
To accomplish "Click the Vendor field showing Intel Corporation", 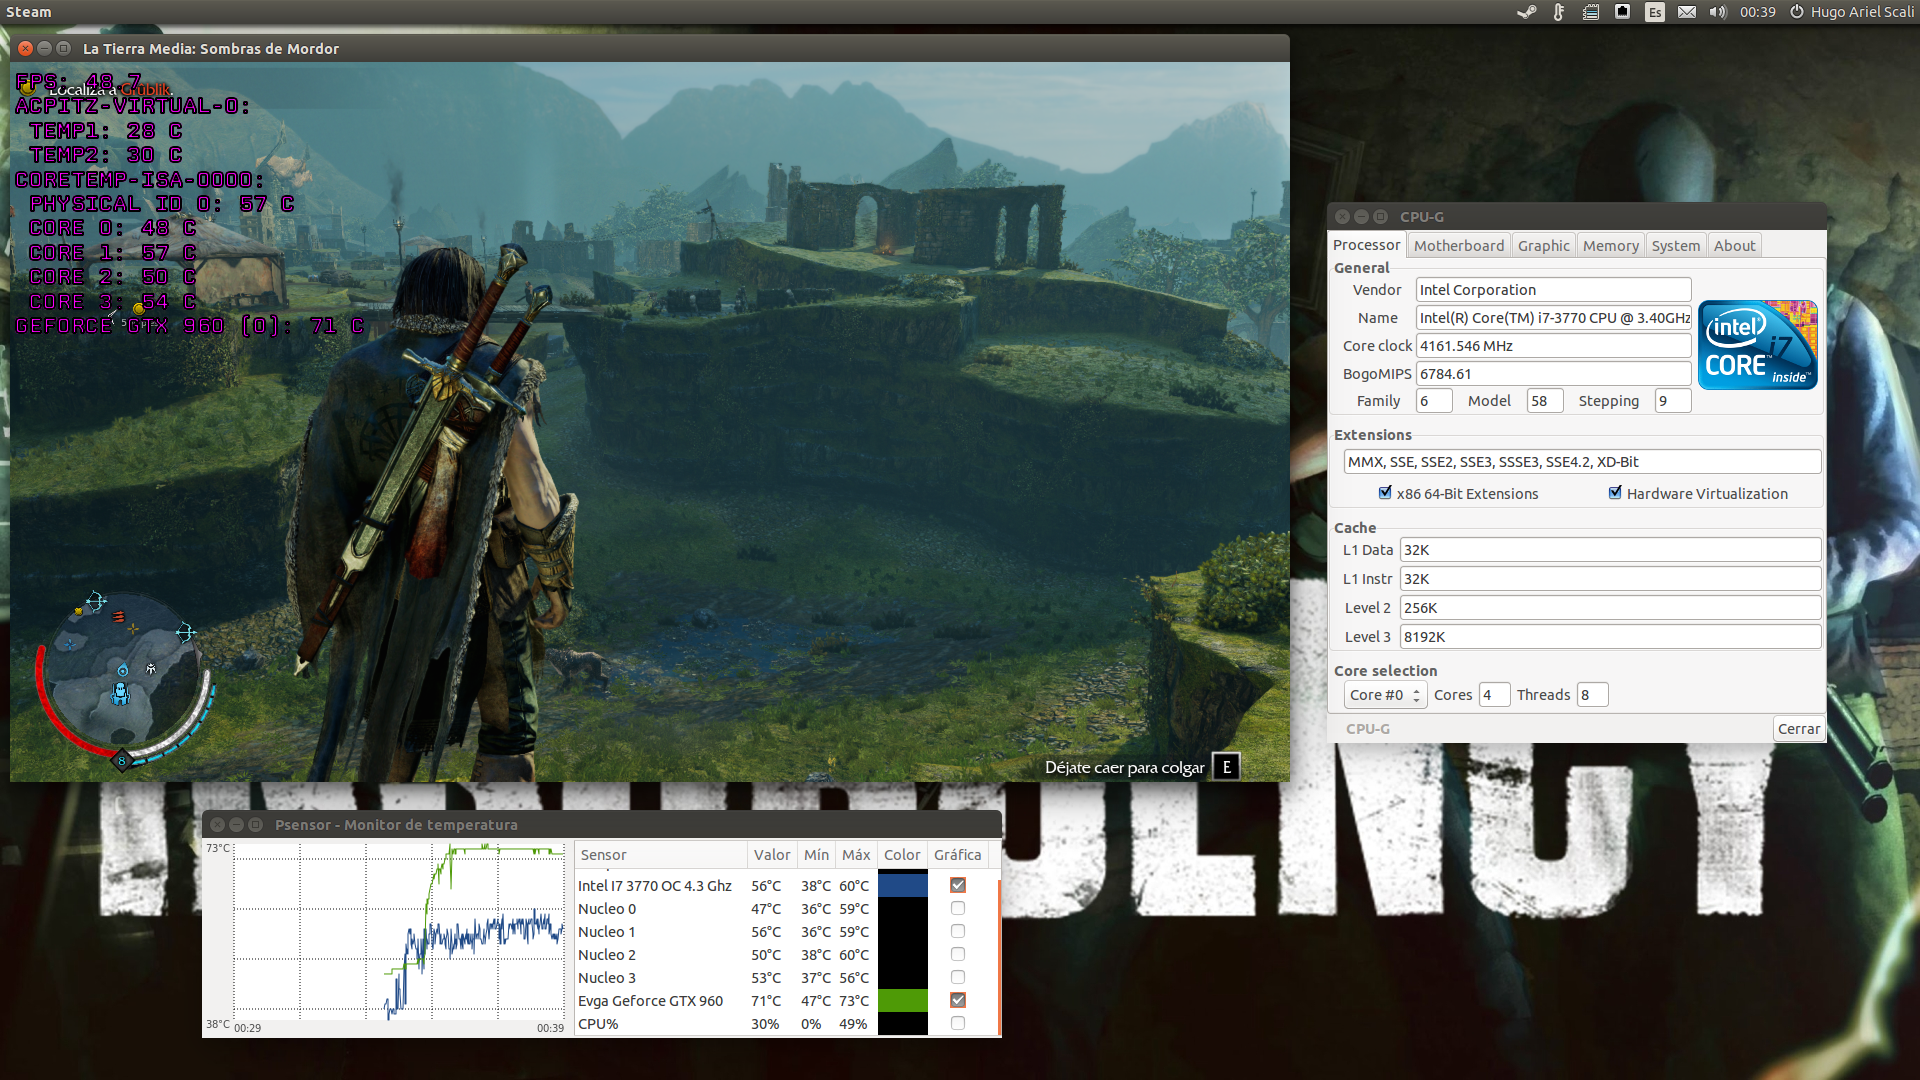I will [1553, 290].
